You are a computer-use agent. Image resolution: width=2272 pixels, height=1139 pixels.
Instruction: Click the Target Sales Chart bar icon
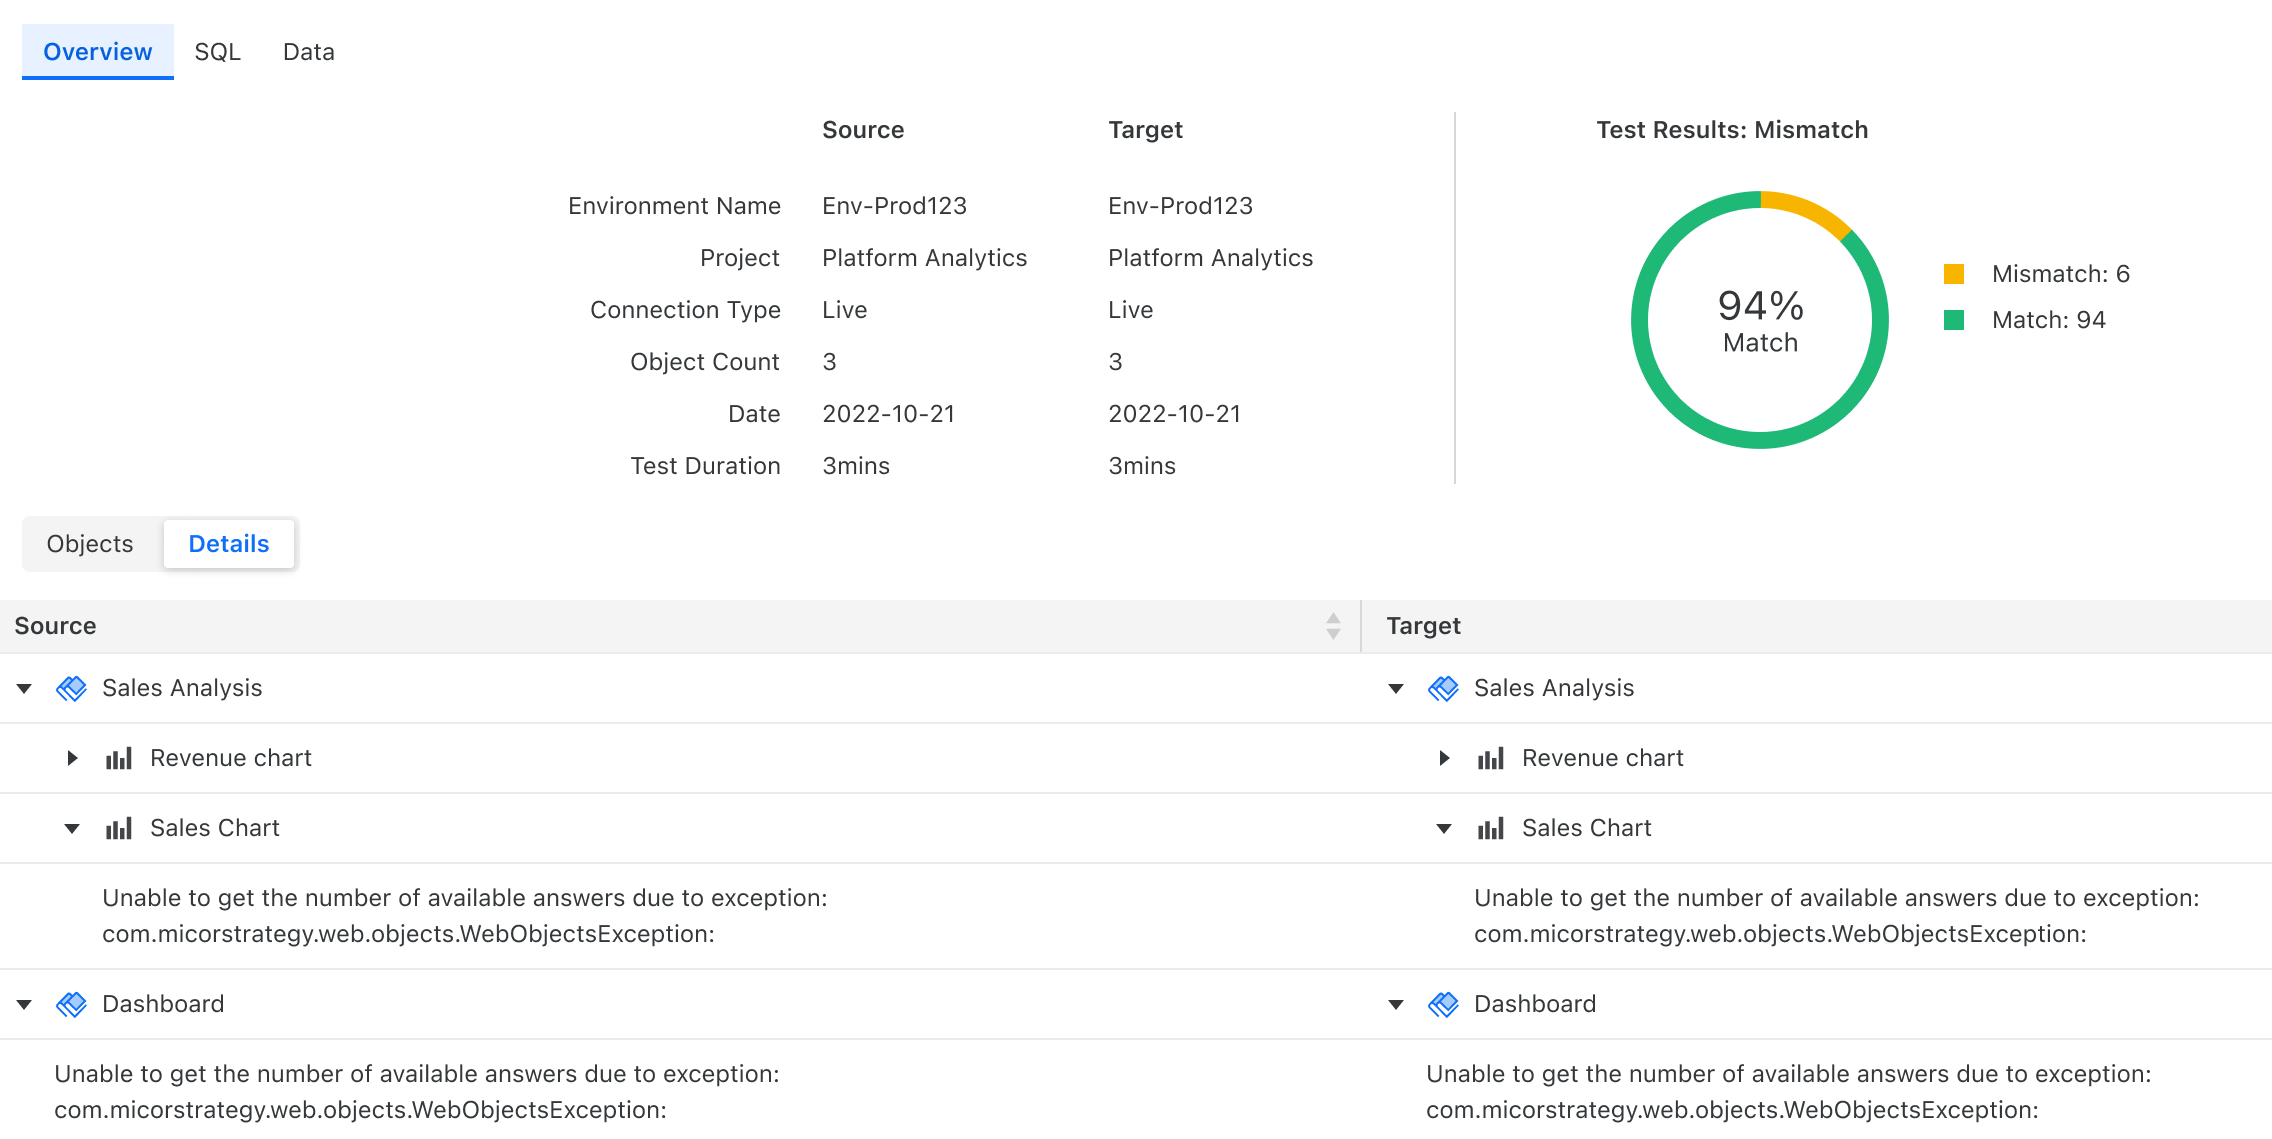[x=1491, y=828]
